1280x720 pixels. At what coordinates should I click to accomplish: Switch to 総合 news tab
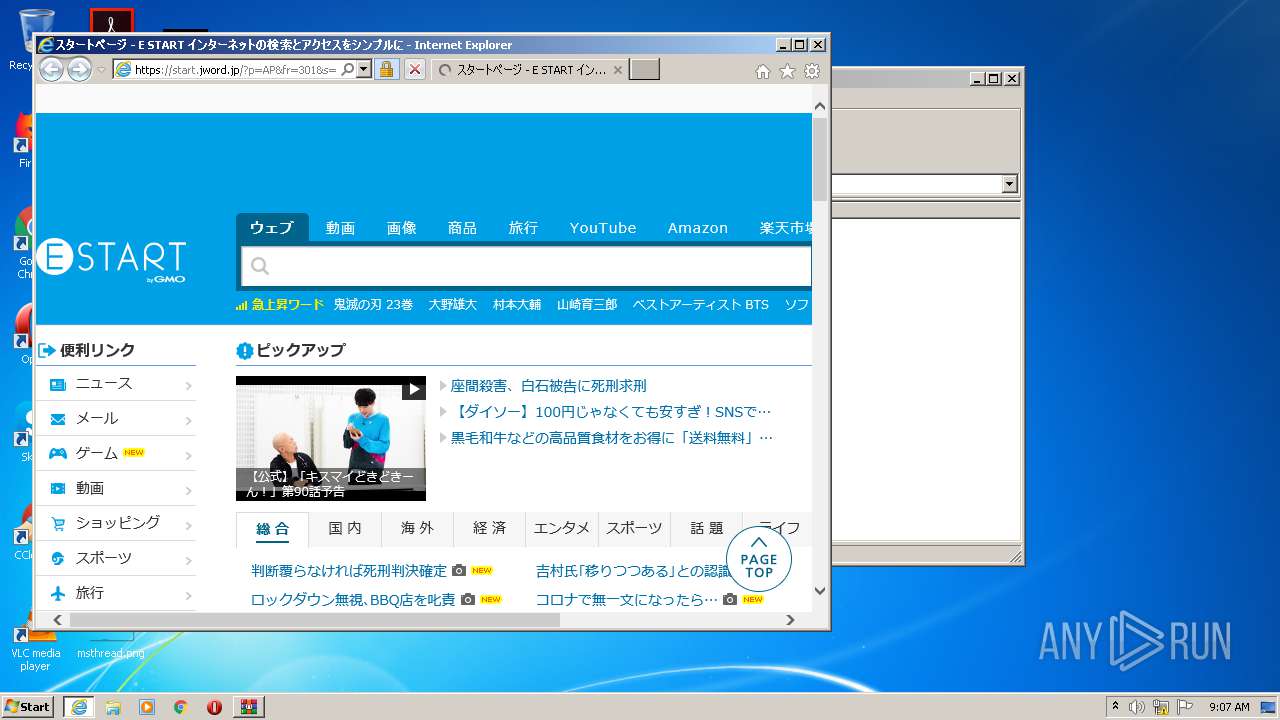coord(272,529)
